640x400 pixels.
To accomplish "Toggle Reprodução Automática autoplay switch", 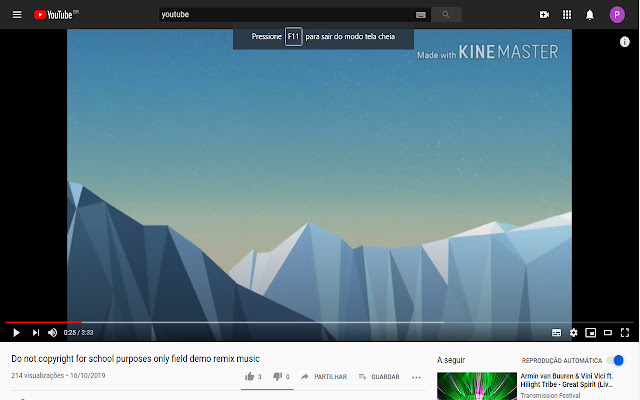I will 615,360.
